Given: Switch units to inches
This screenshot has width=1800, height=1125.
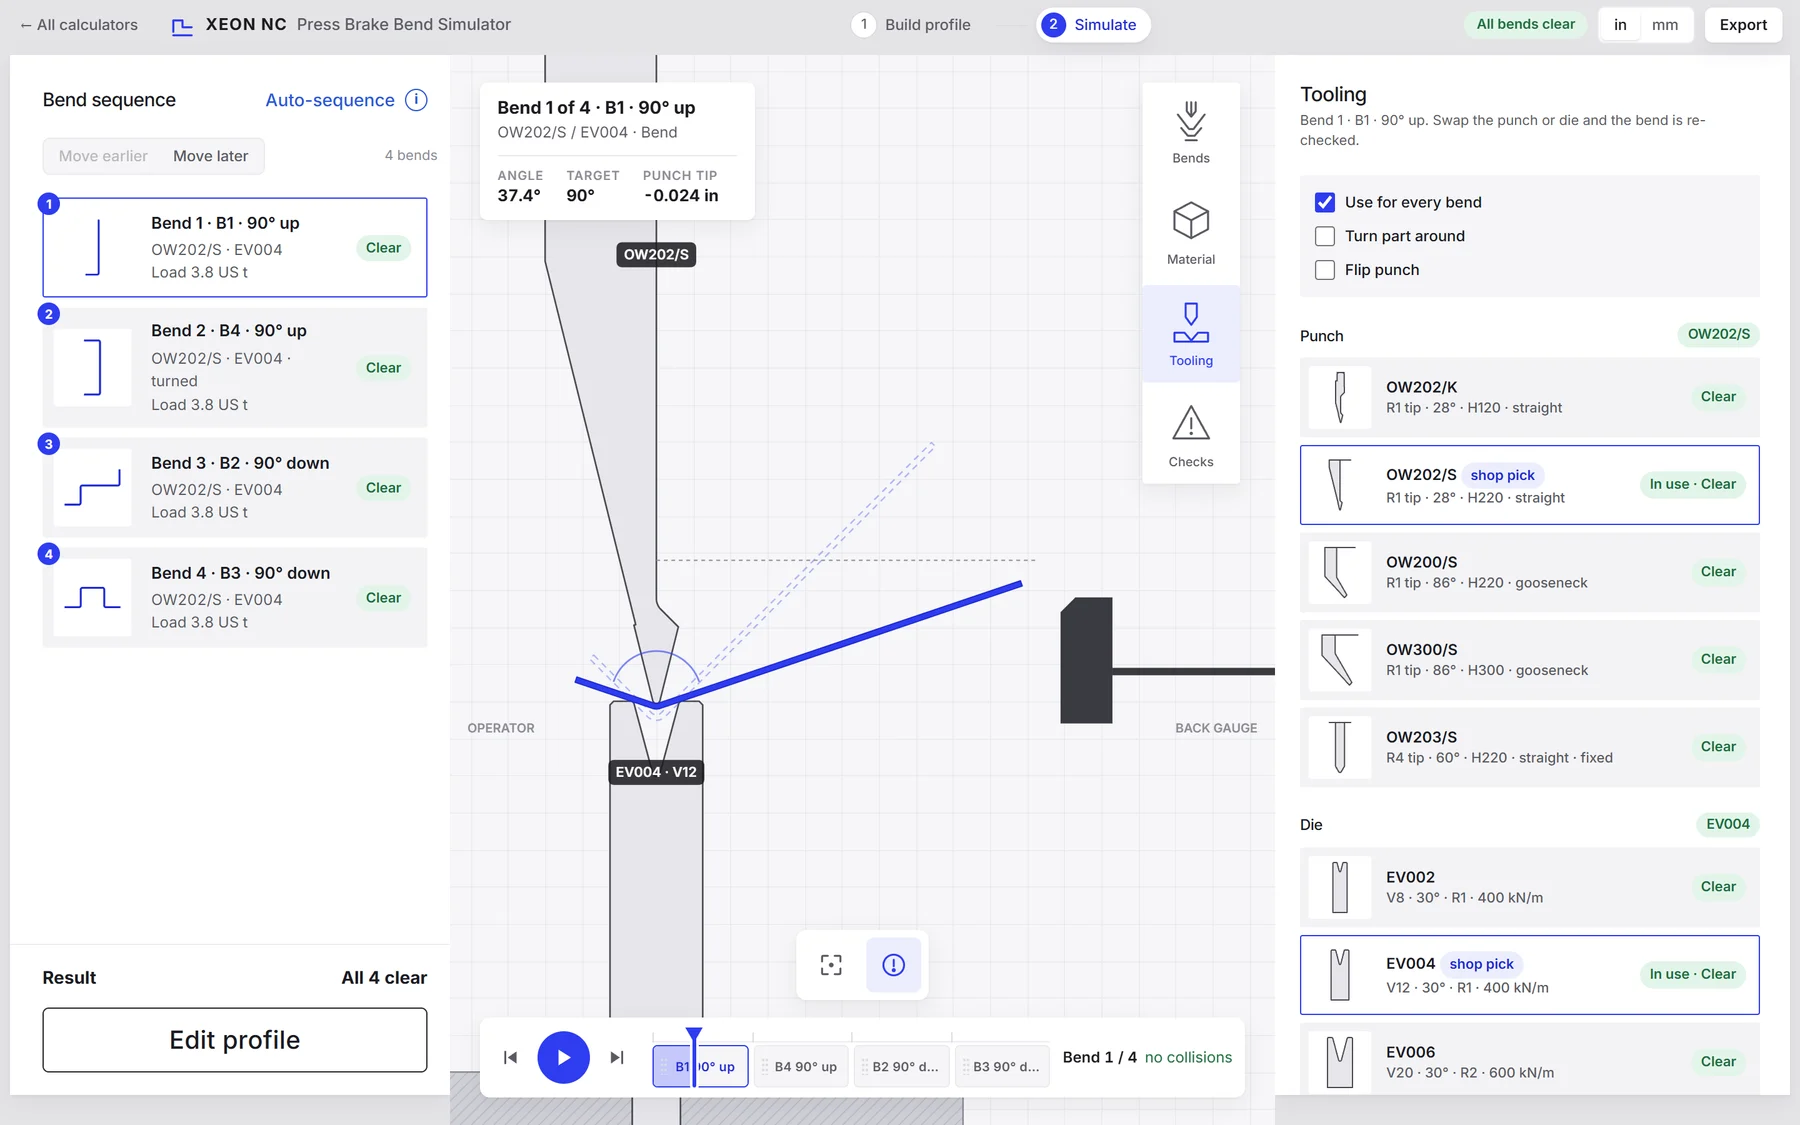Looking at the screenshot, I should (1620, 25).
